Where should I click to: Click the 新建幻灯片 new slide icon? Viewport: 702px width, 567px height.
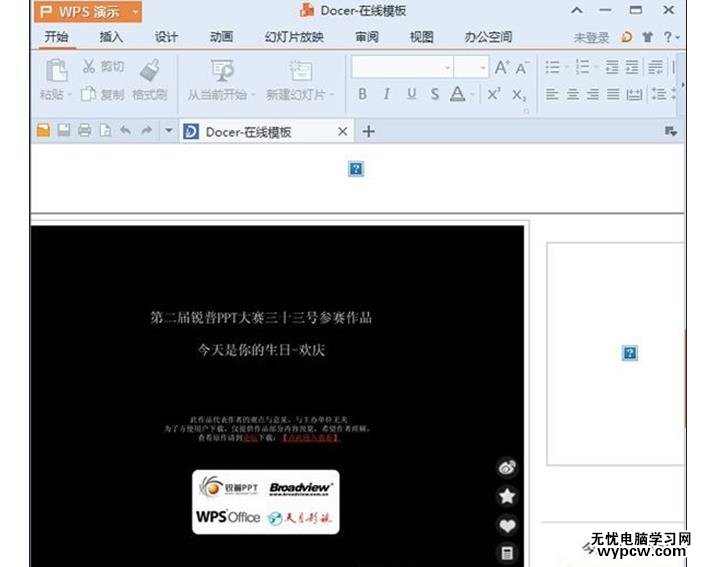tap(300, 71)
